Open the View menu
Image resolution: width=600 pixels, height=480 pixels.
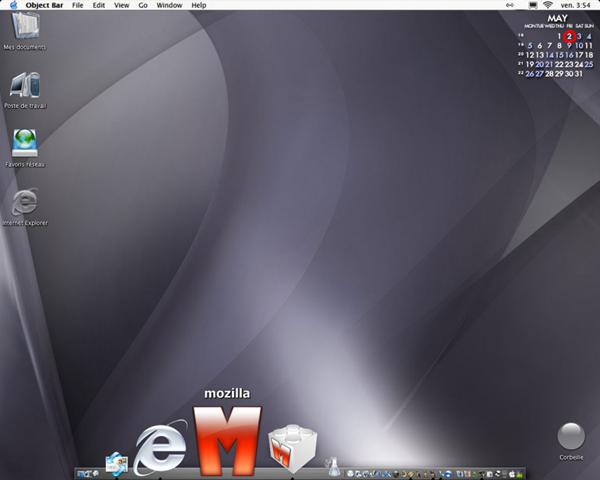(x=121, y=5)
